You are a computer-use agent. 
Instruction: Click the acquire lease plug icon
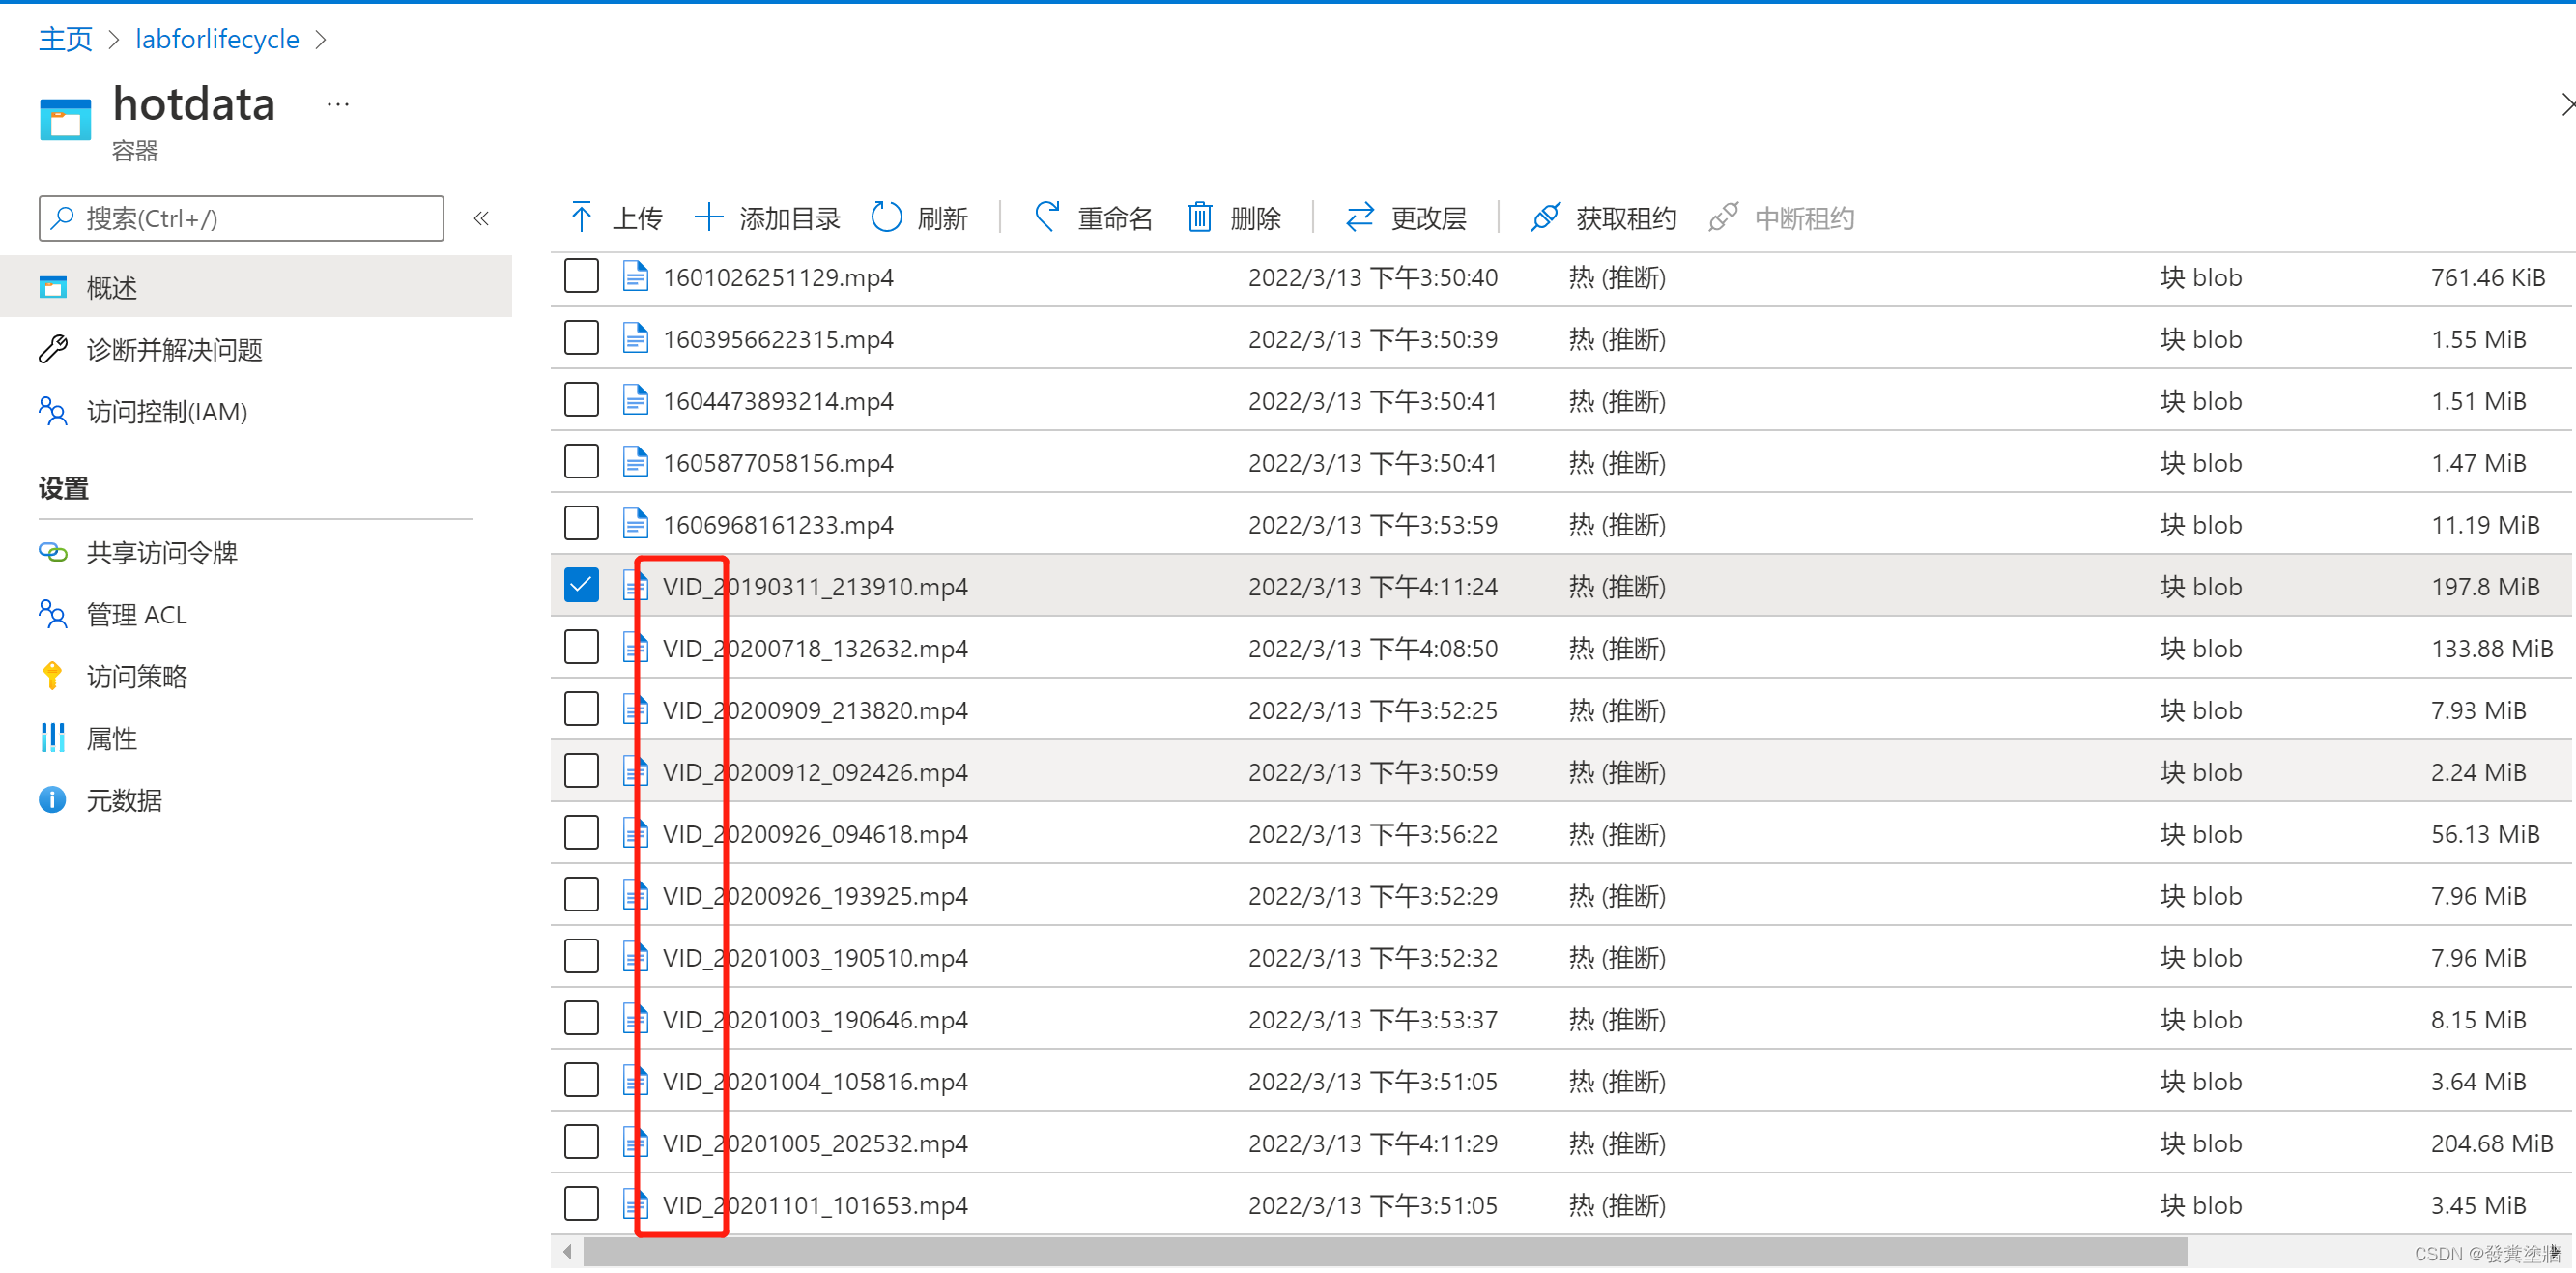pos(1545,217)
